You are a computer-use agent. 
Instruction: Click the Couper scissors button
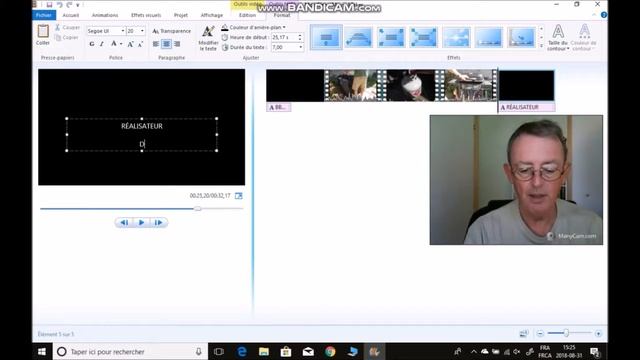(x=68, y=27)
